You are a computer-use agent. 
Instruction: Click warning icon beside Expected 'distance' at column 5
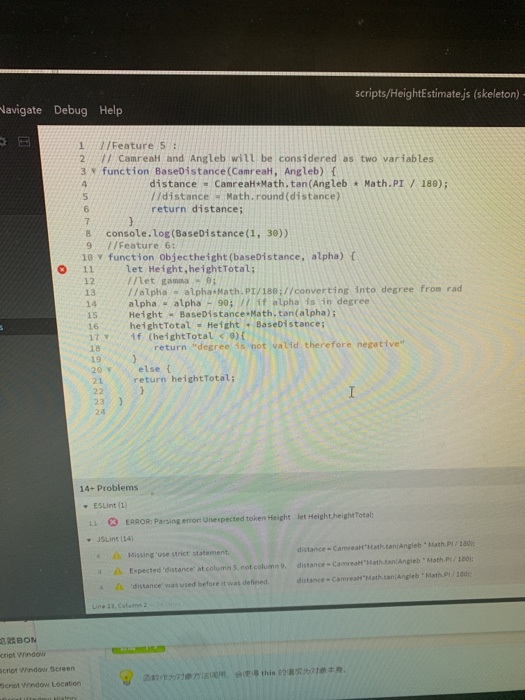point(118,571)
